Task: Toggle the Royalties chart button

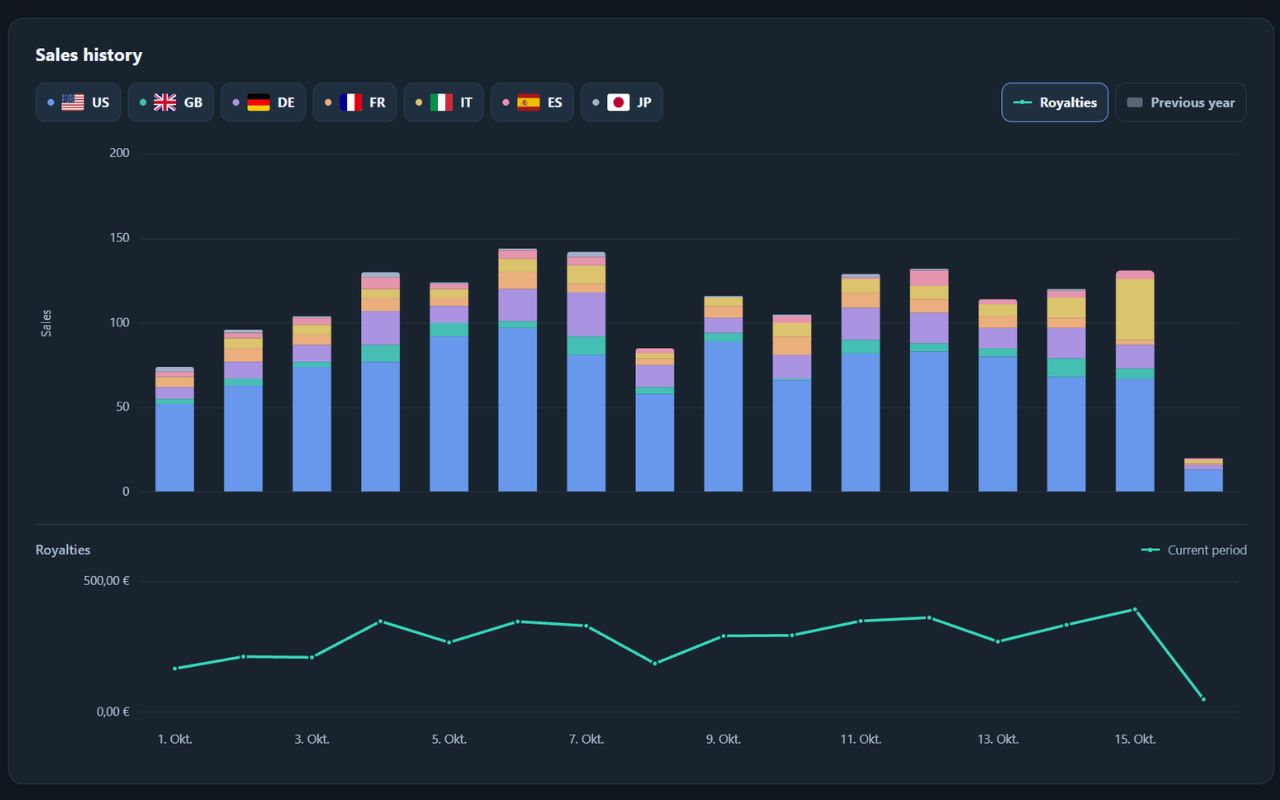Action: click(1055, 102)
